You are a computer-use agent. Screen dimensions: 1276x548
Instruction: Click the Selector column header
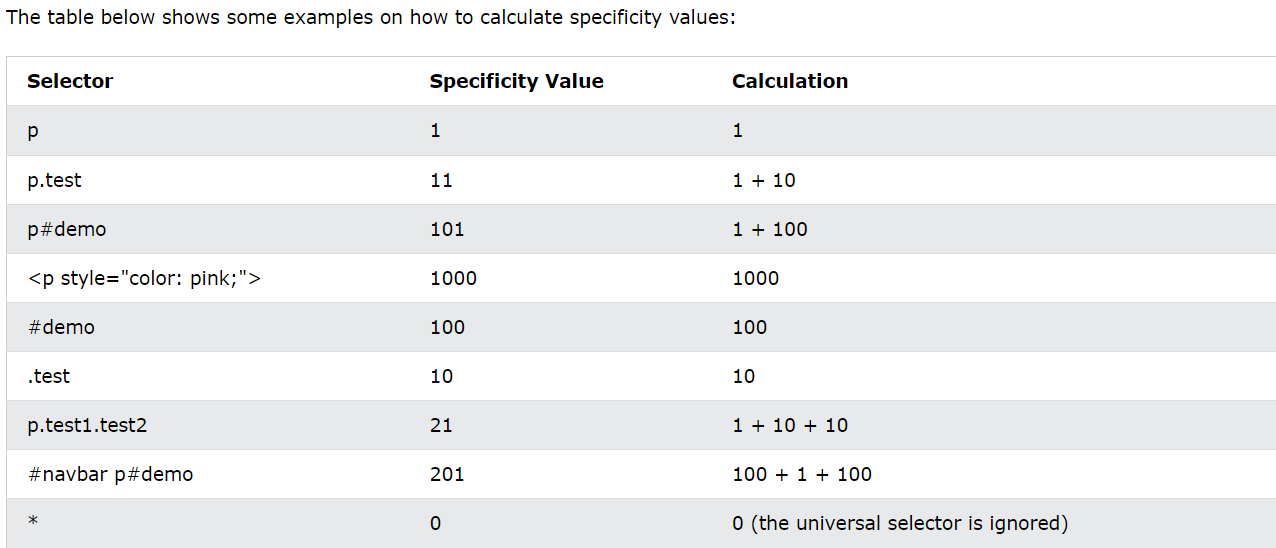70,82
